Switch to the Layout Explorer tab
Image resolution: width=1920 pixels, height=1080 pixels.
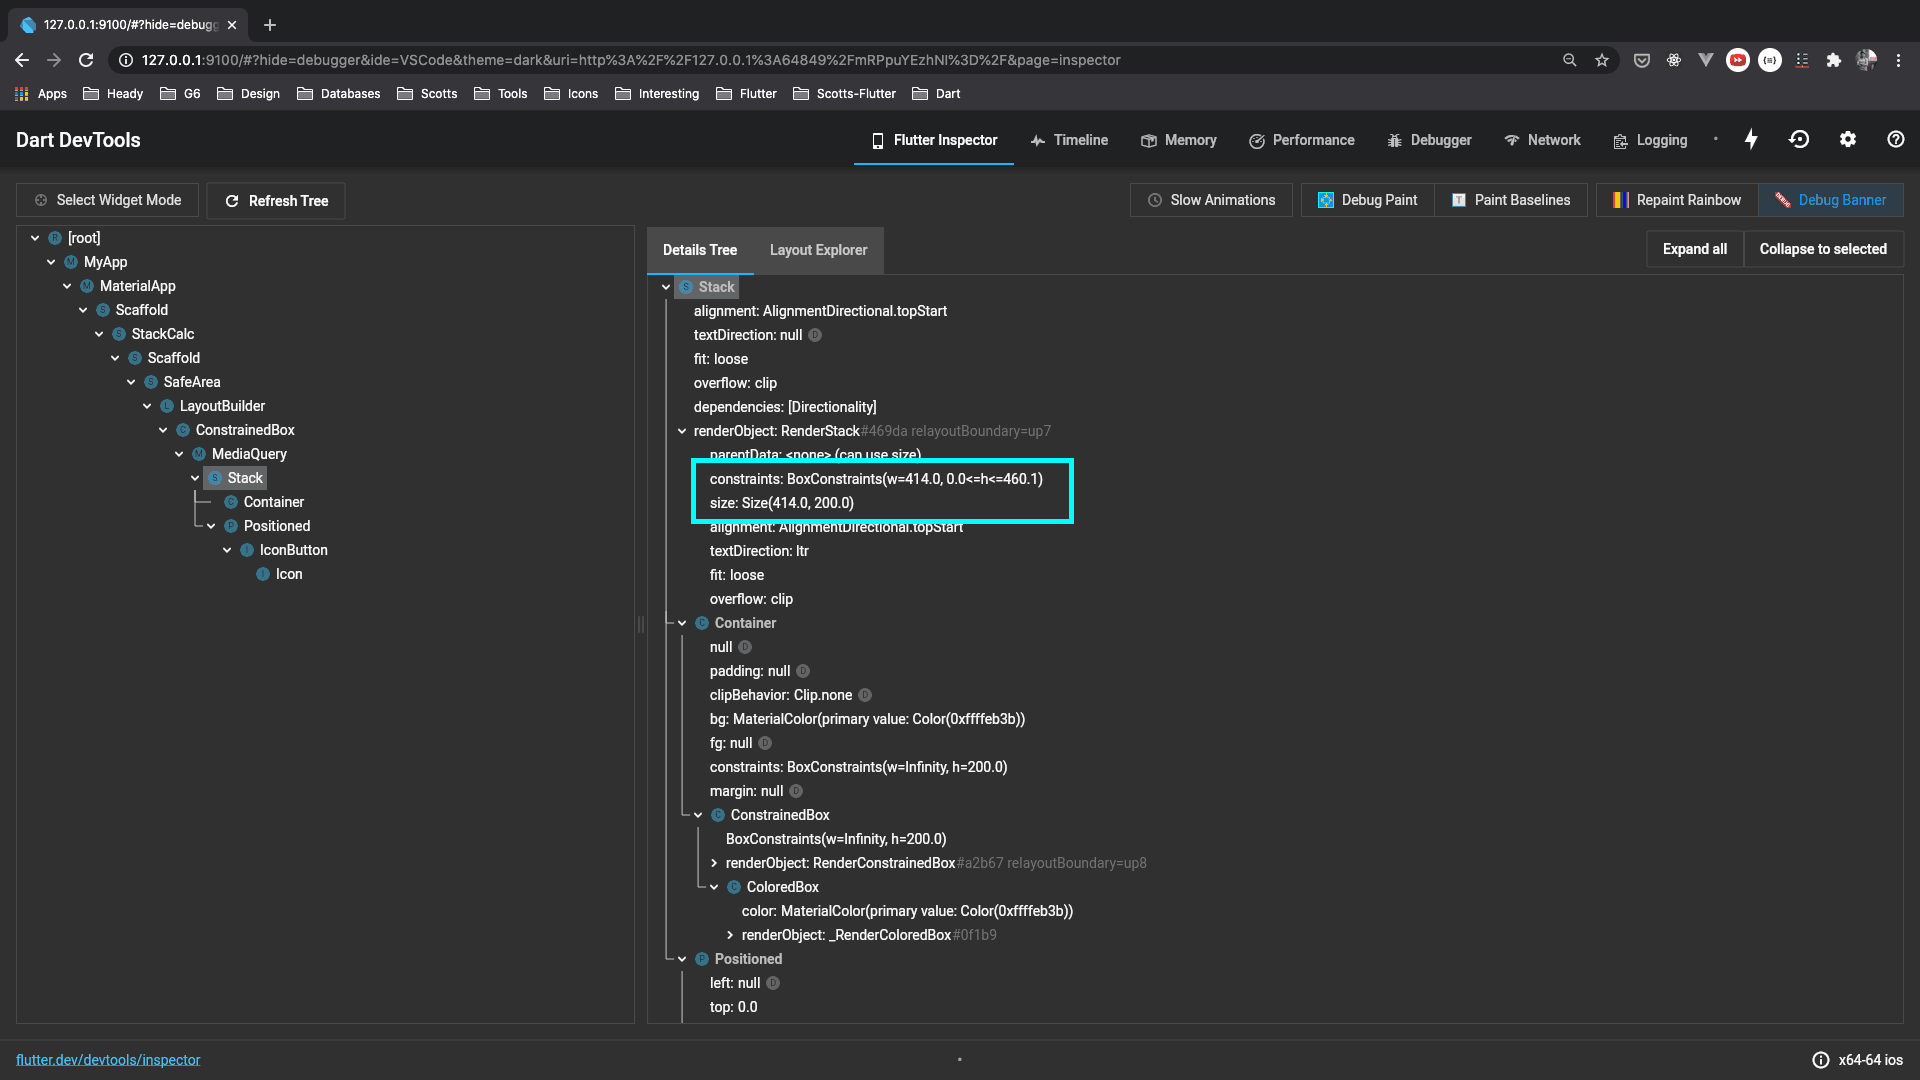[x=818, y=250]
